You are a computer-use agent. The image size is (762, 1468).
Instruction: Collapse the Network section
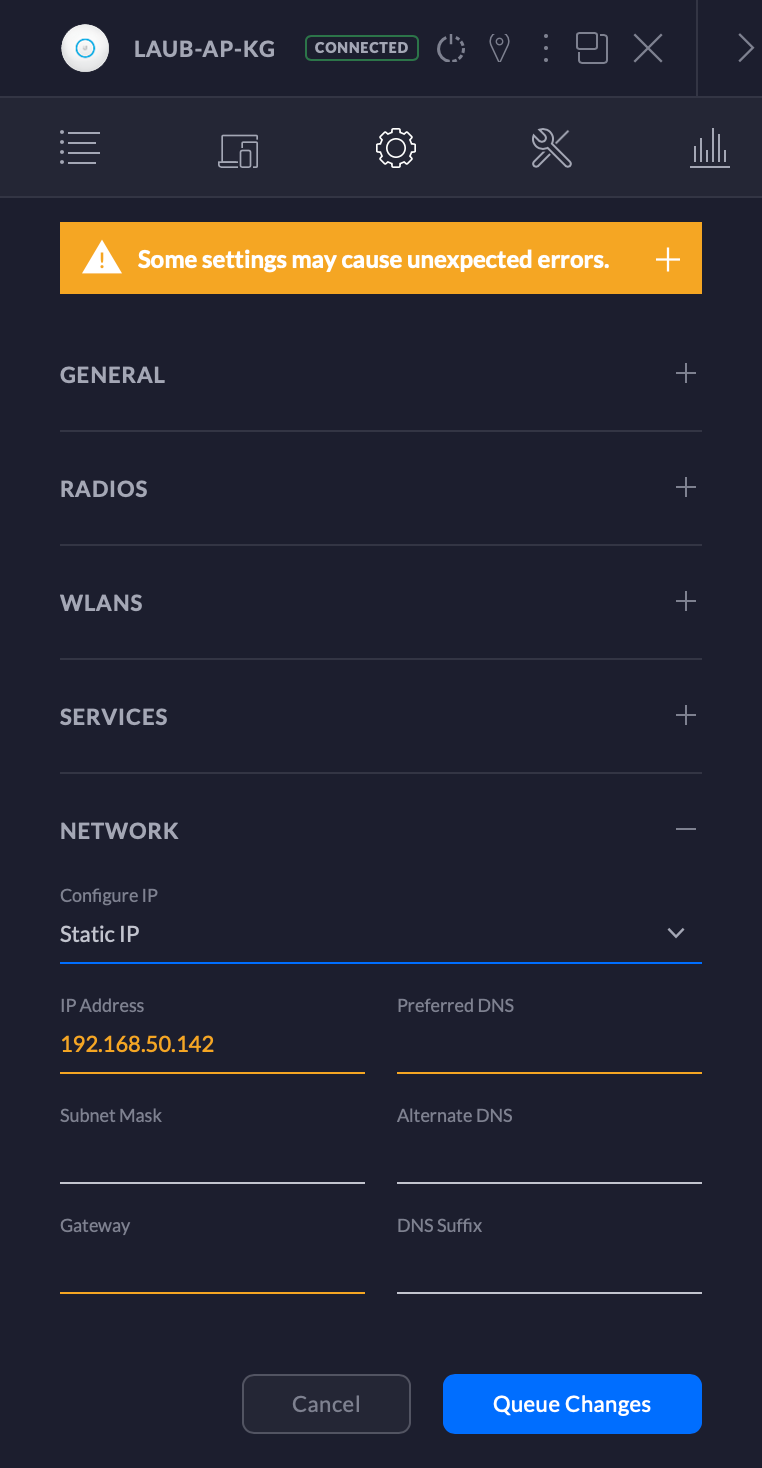685,830
